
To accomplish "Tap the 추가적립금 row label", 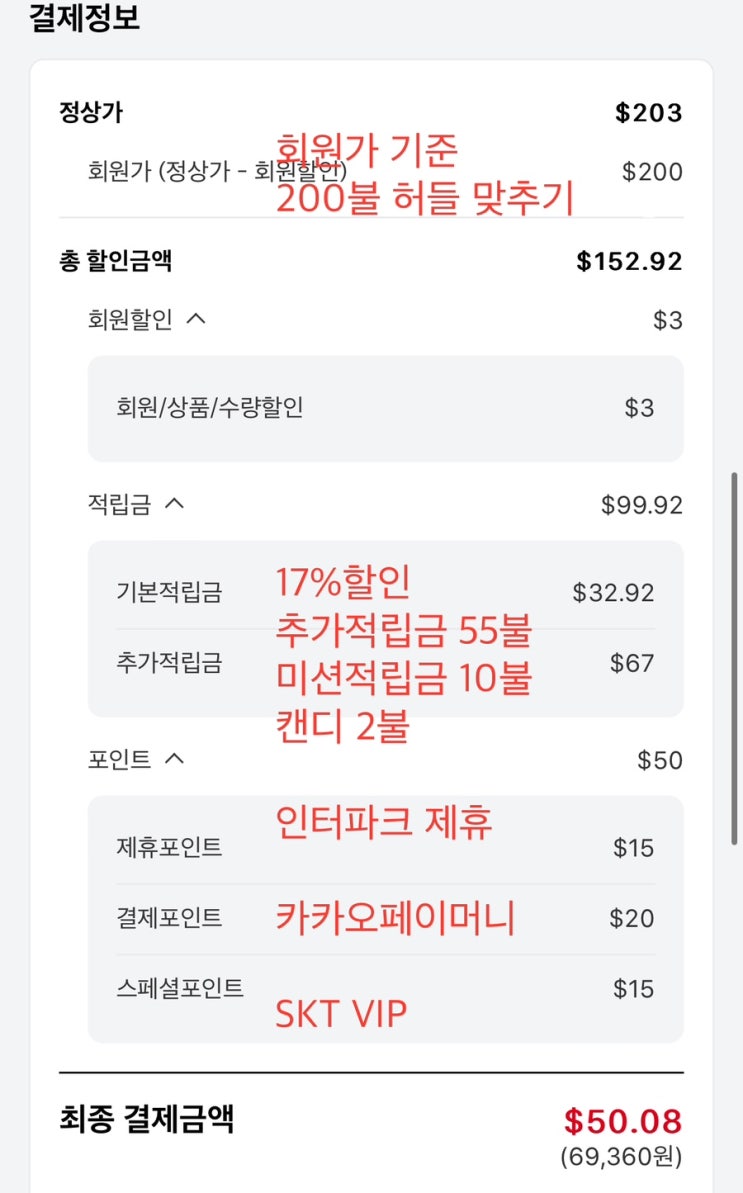I will click(x=169, y=662).
